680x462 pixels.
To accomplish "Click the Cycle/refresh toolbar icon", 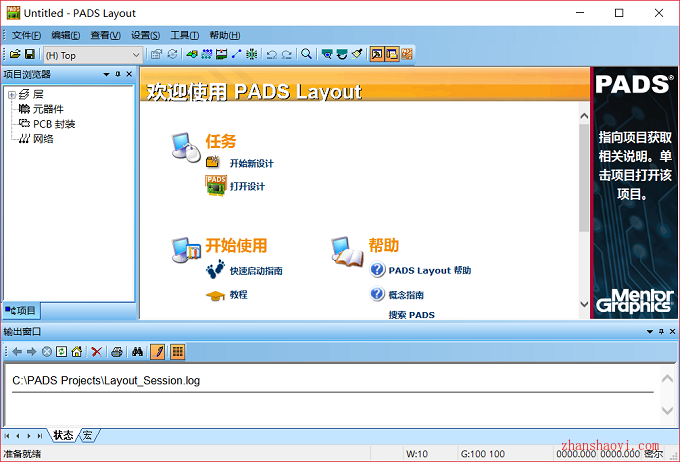I will coord(172,54).
